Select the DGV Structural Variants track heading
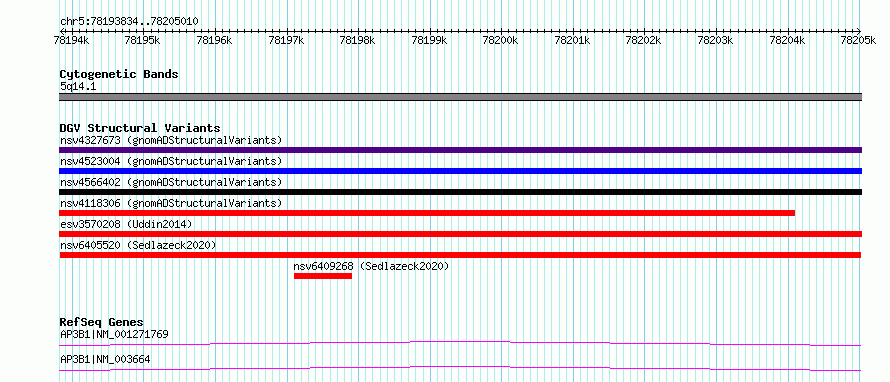The image size is (890, 382). pyautogui.click(x=140, y=128)
